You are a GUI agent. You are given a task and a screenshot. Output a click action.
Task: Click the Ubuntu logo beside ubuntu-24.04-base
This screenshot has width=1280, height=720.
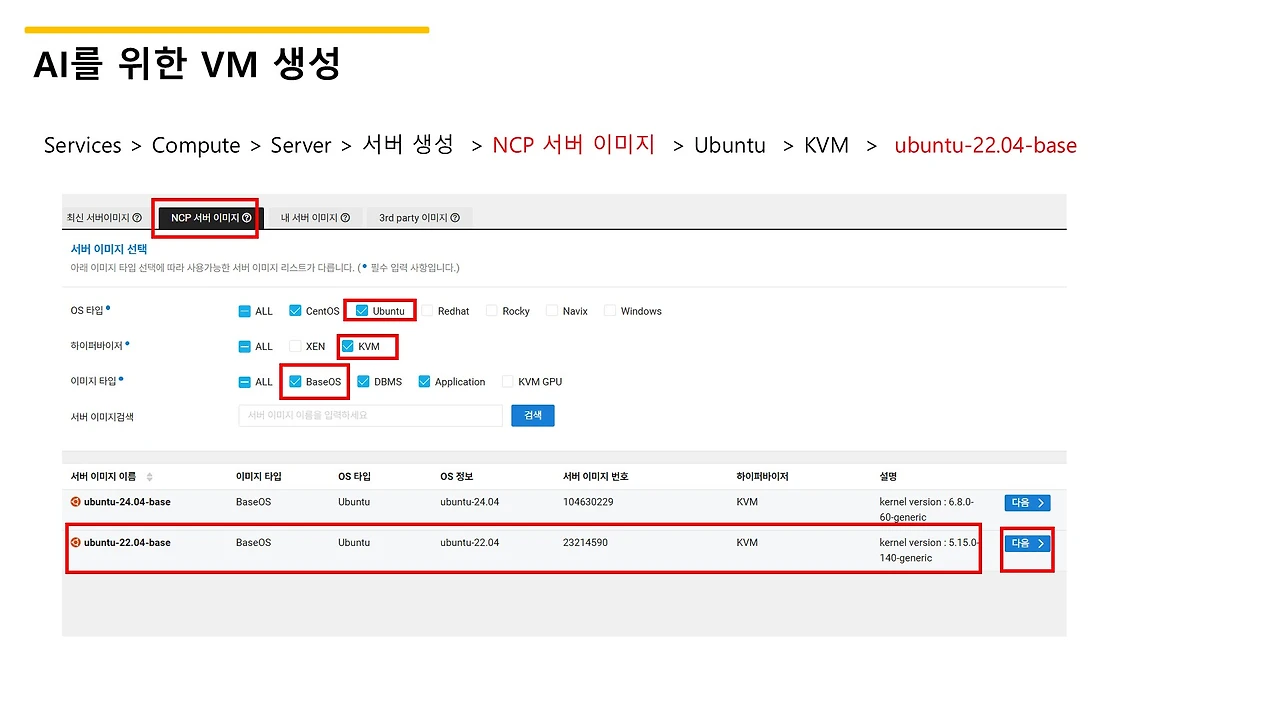pyautogui.click(x=75, y=502)
